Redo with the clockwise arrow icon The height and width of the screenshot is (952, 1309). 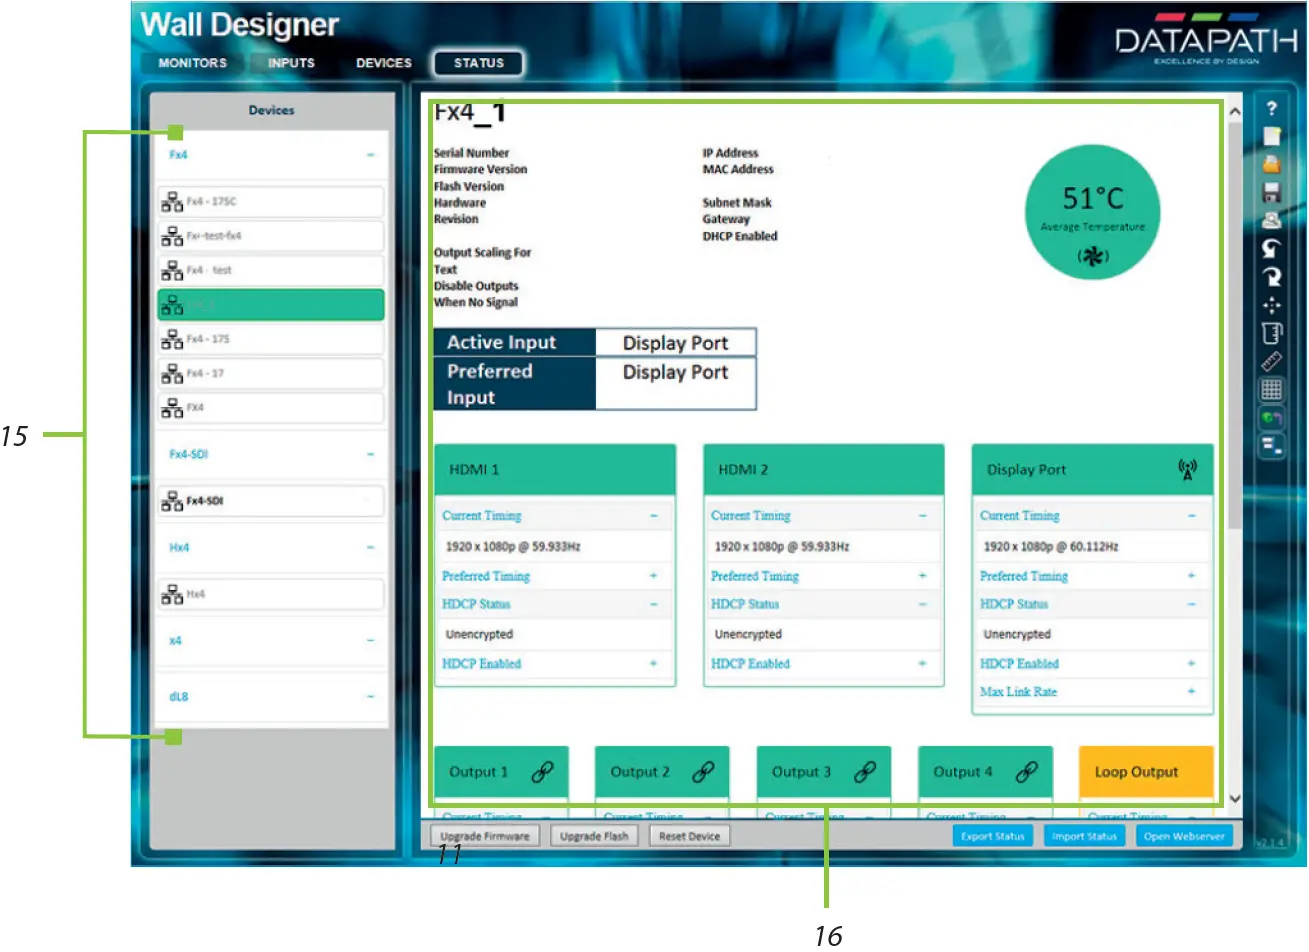(x=1271, y=277)
